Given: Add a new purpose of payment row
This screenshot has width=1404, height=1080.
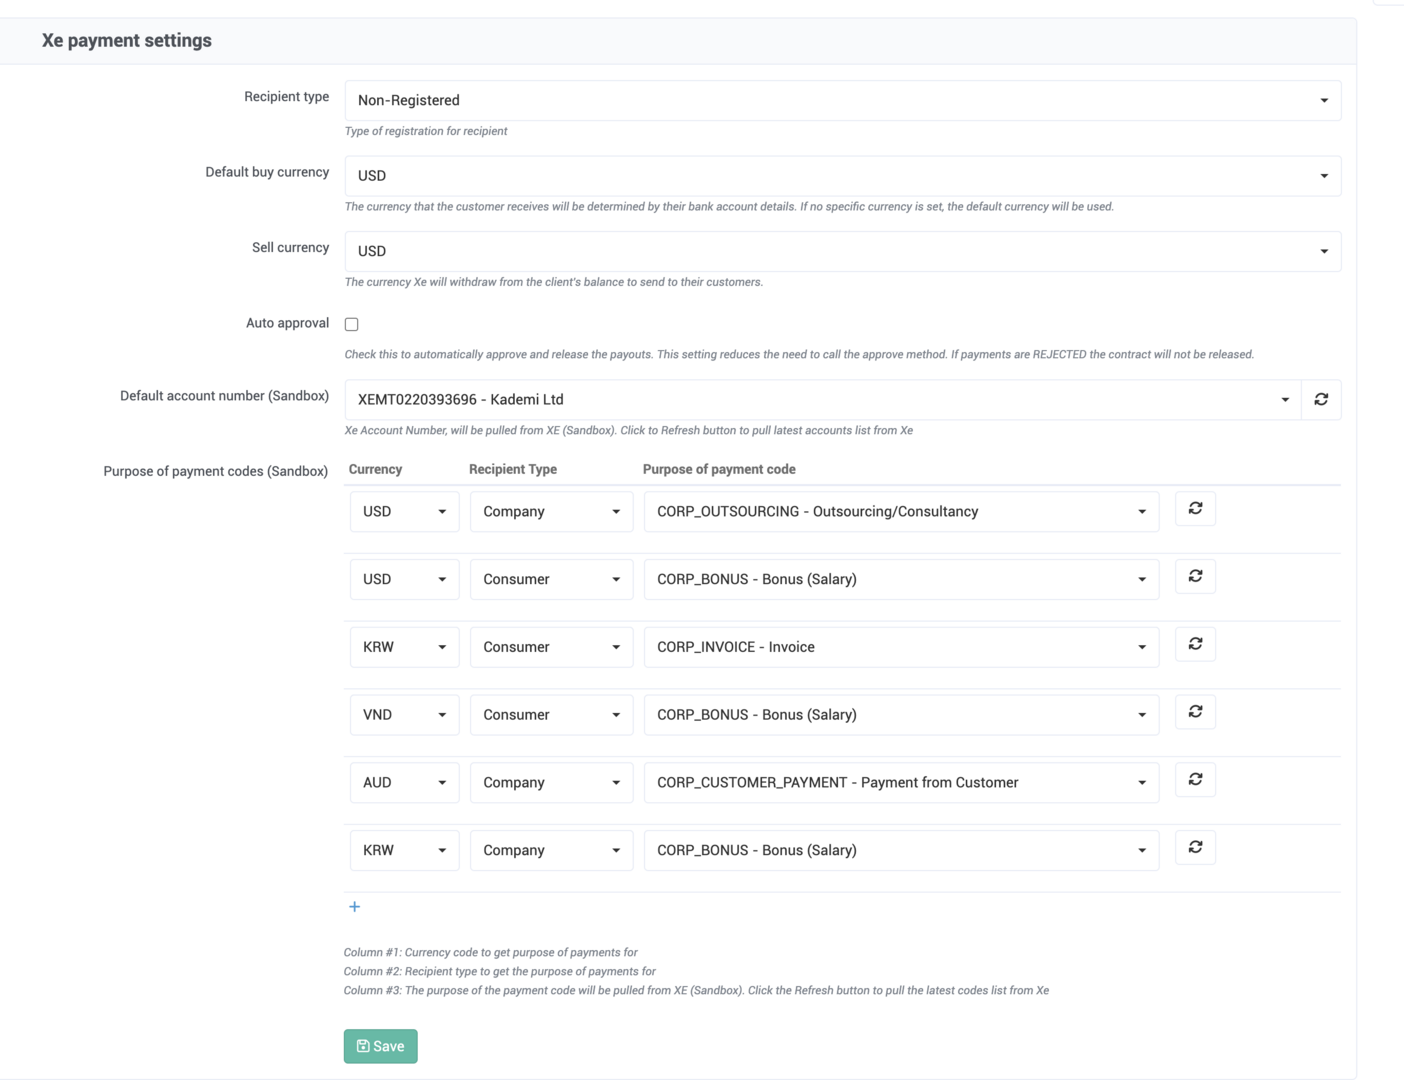Looking at the screenshot, I should pos(354,907).
